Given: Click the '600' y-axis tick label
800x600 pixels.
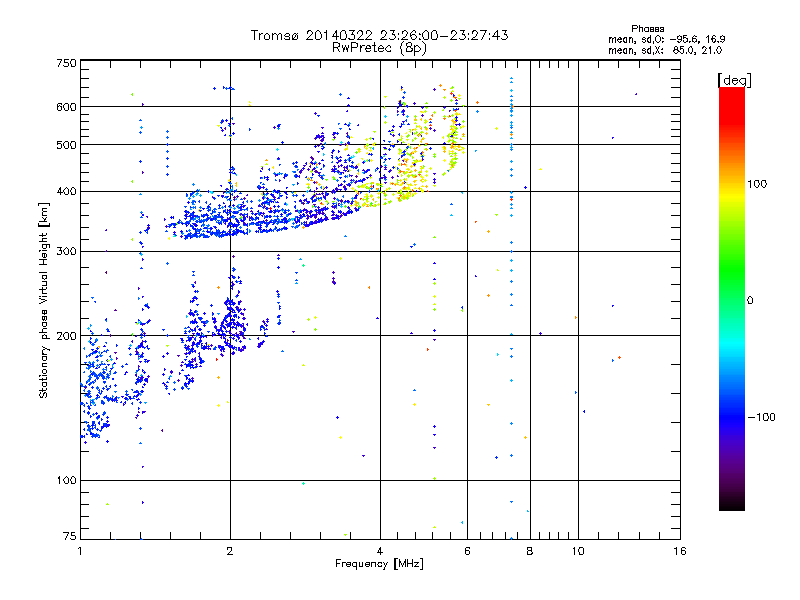Looking at the screenshot, I should 66,107.
